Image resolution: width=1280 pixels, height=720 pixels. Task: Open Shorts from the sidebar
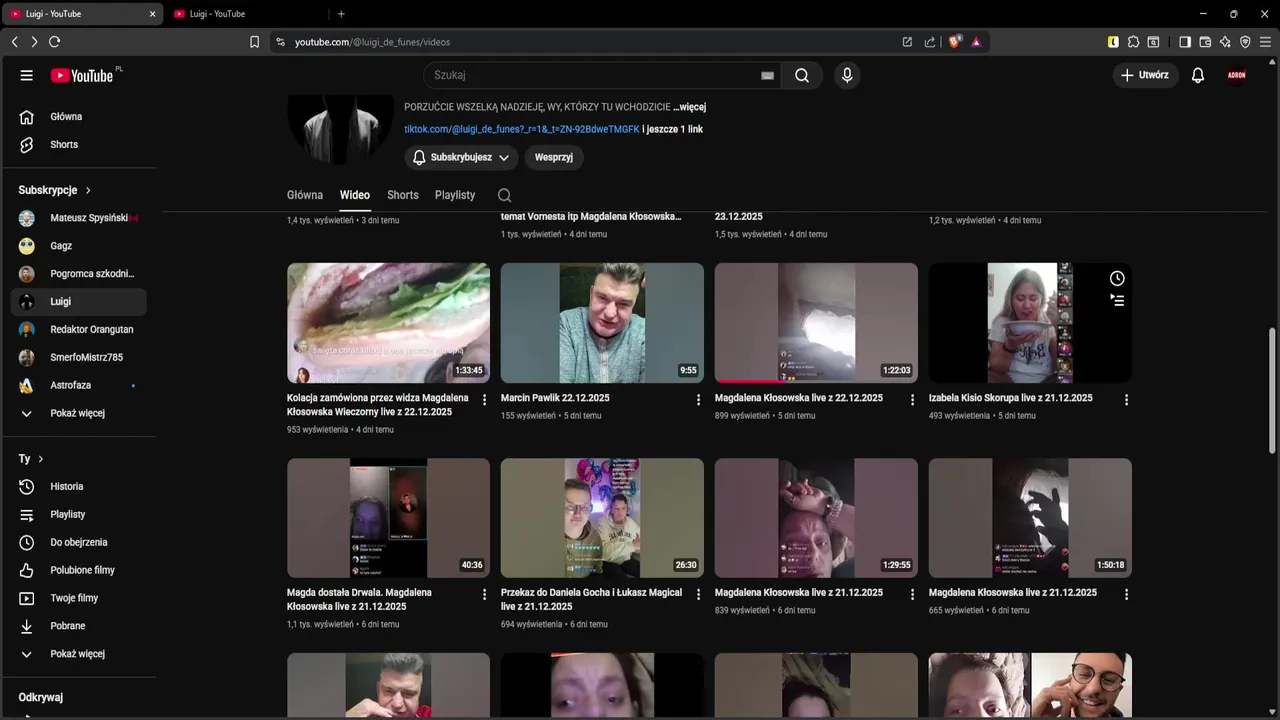click(78, 144)
